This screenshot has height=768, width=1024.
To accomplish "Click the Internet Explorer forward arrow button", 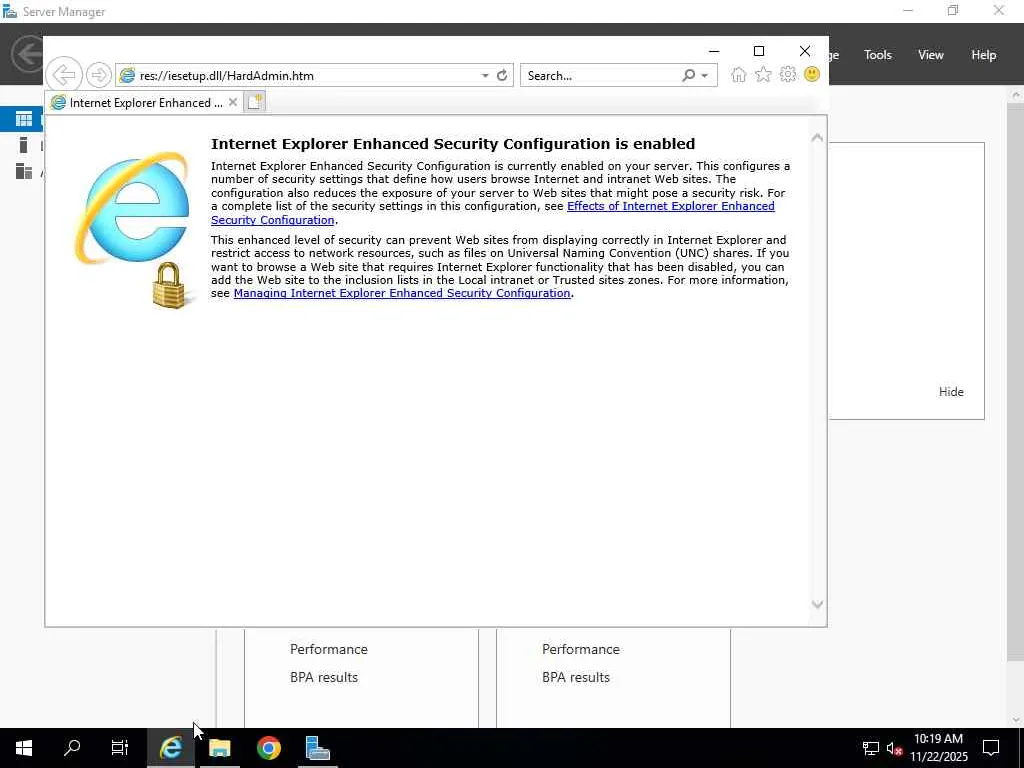I will (99, 75).
